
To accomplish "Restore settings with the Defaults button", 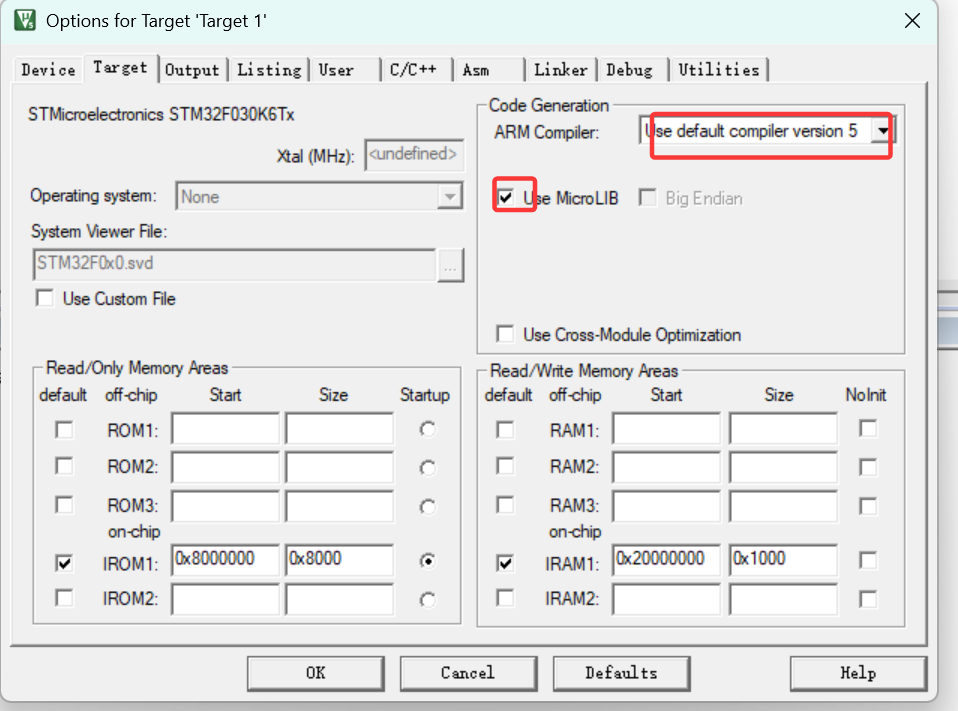I will (621, 673).
